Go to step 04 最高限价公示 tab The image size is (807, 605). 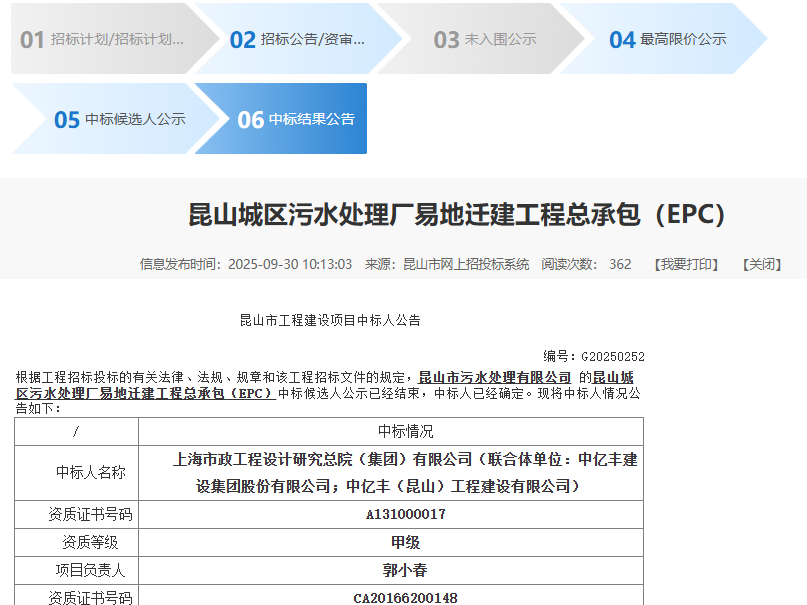point(668,39)
